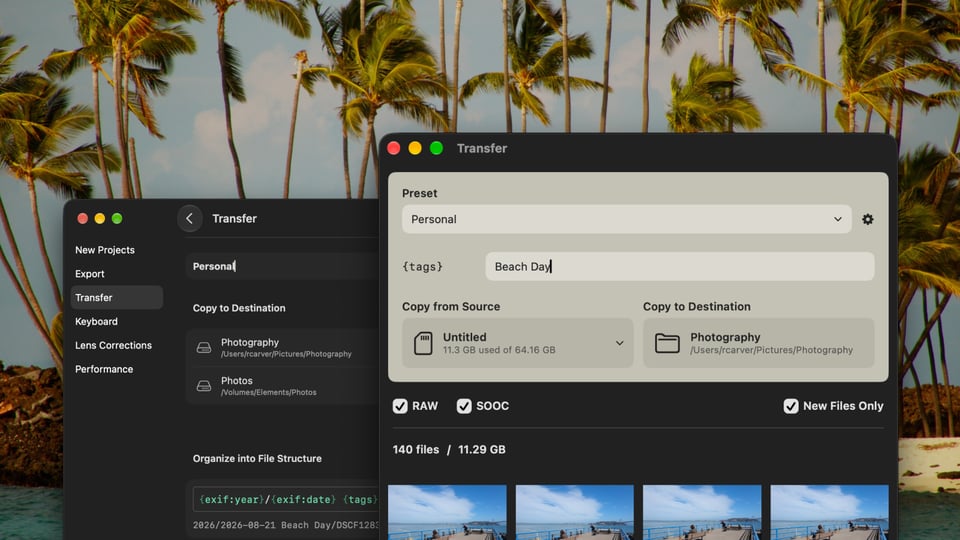Image resolution: width=960 pixels, height=540 pixels.
Task: Click the 2026/2026-08-21 Beach Day path preview
Action: (286, 525)
